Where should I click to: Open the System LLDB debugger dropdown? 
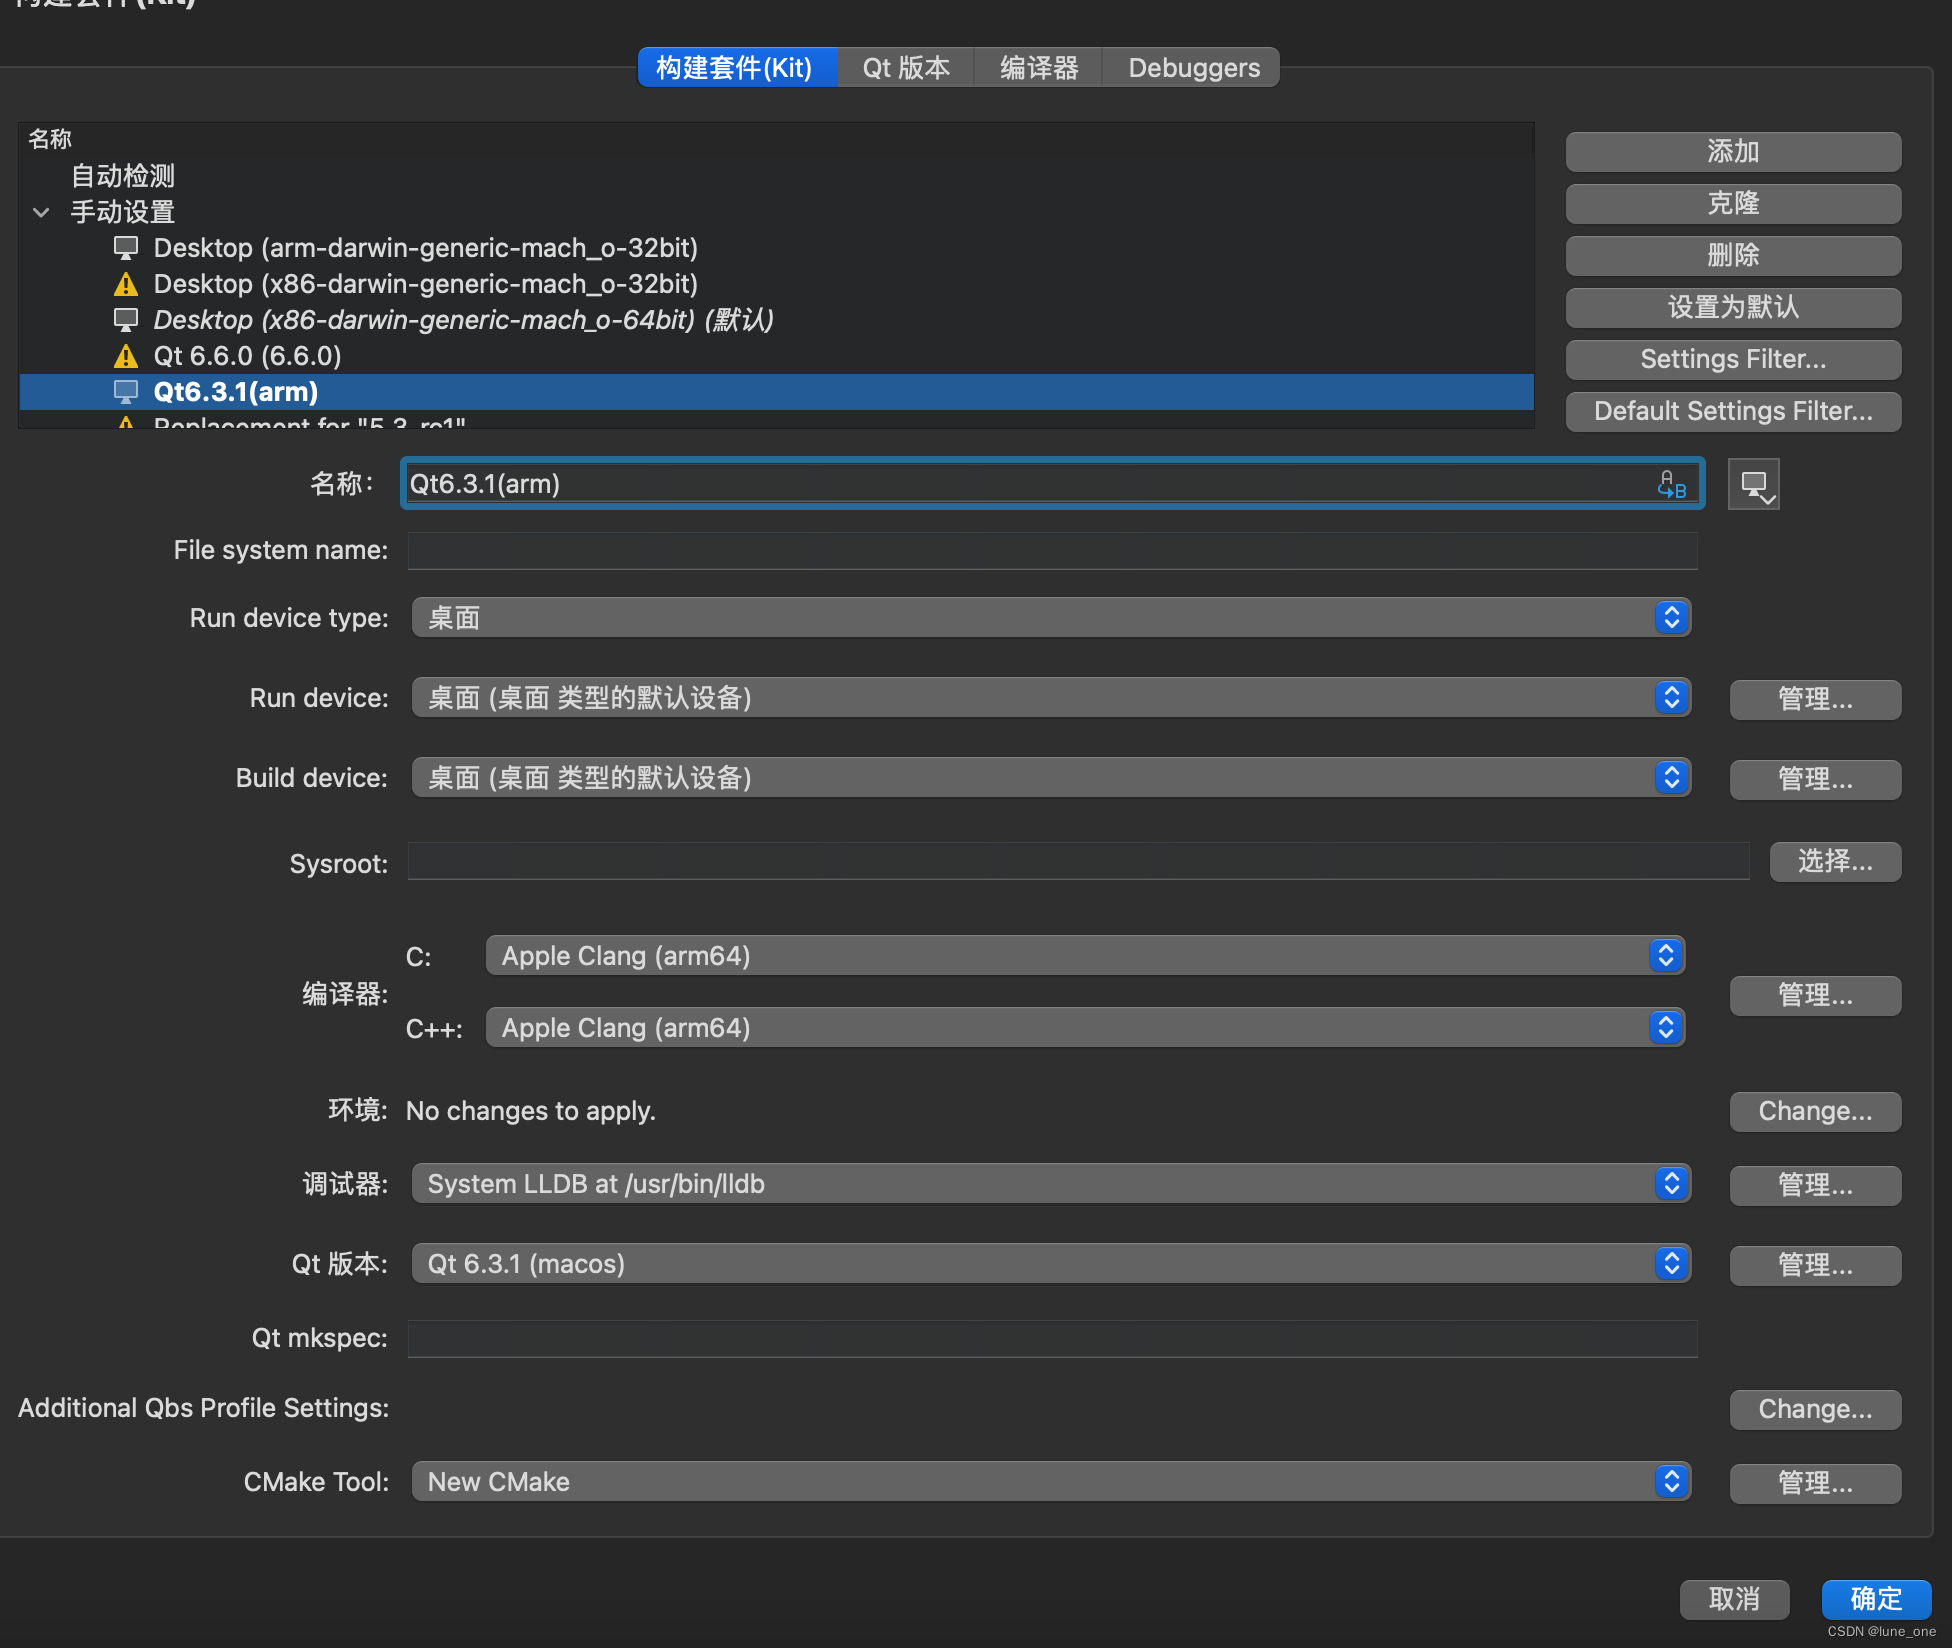1670,1183
